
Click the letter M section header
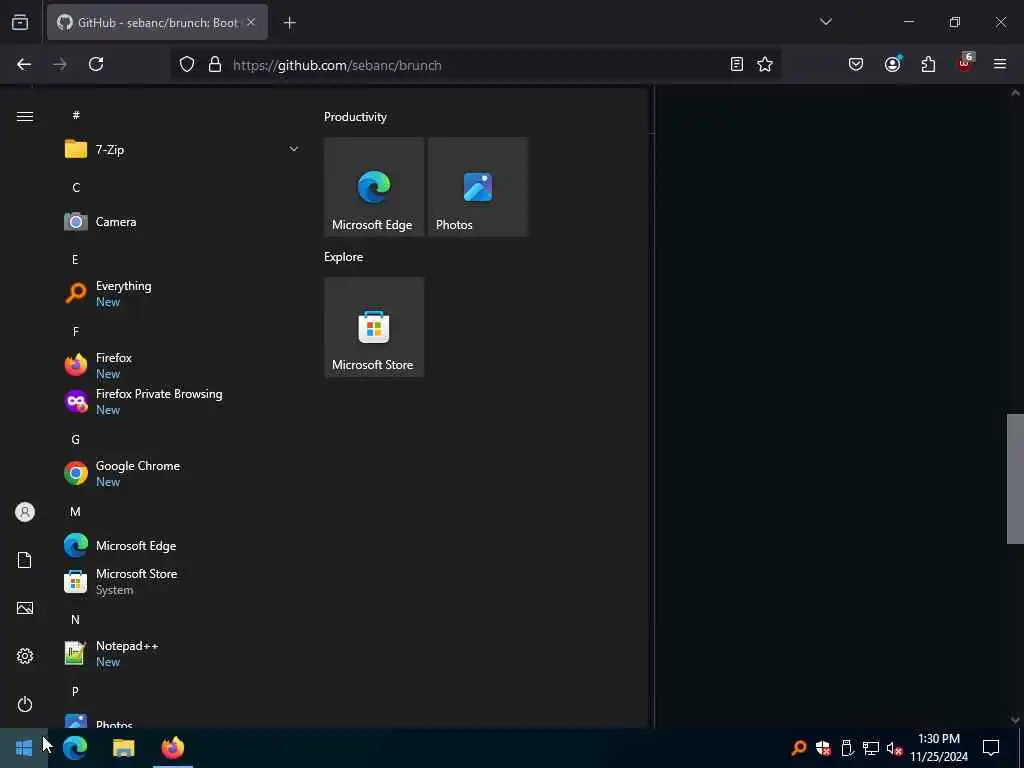click(76, 512)
